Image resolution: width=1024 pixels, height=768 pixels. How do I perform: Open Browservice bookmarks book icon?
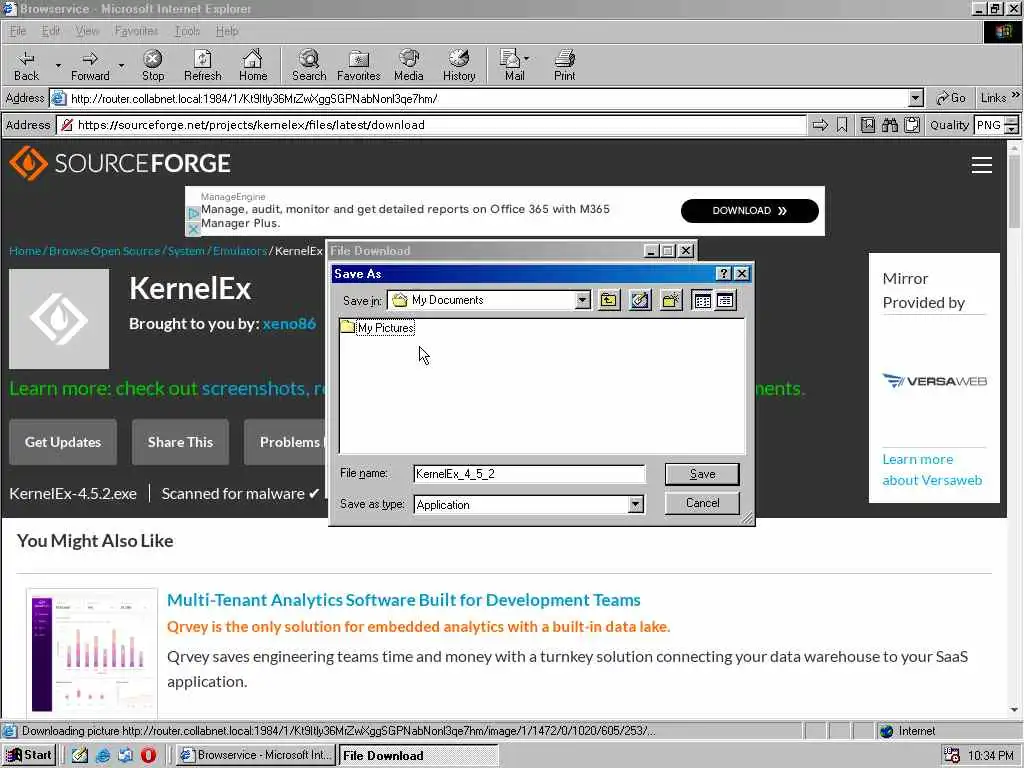coord(868,125)
